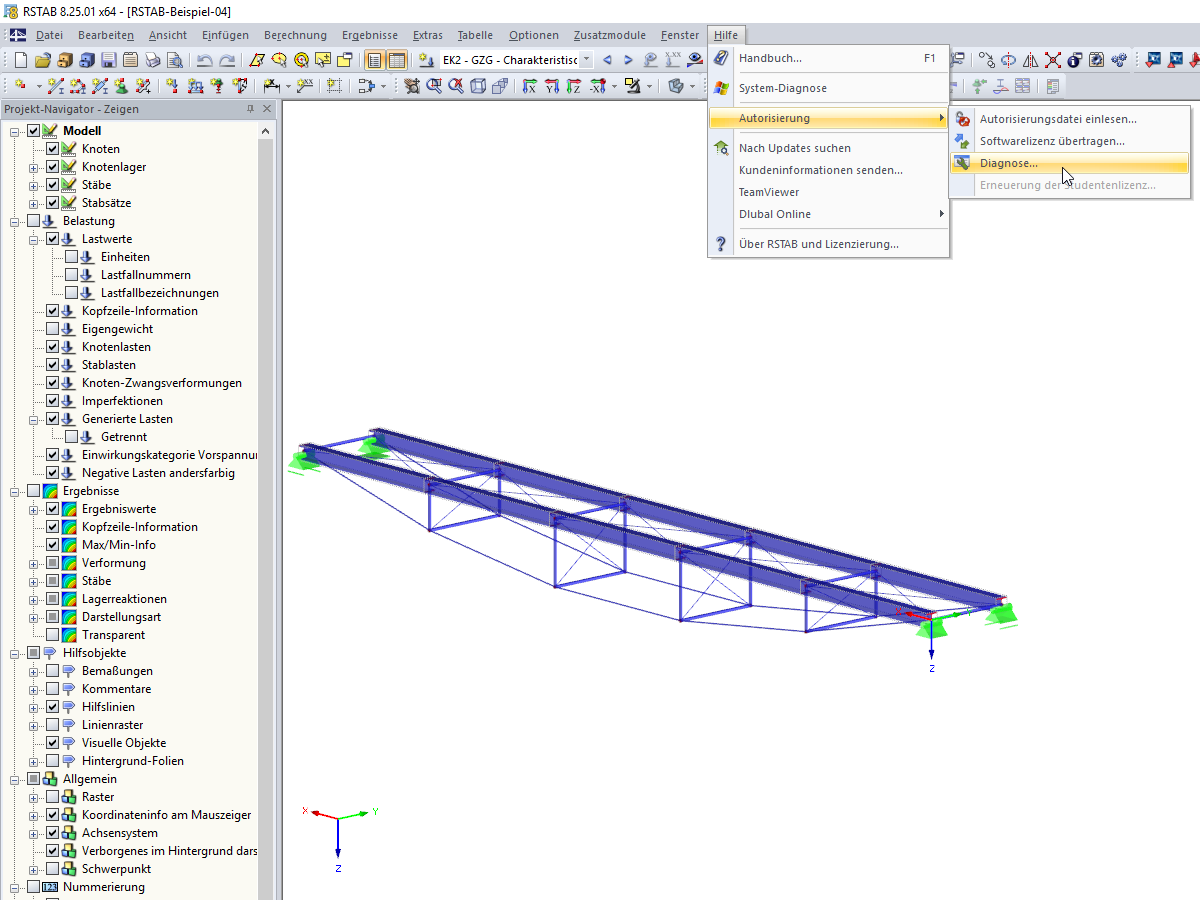Go to previous load case arrow
This screenshot has width=1200, height=900.
(x=607, y=60)
